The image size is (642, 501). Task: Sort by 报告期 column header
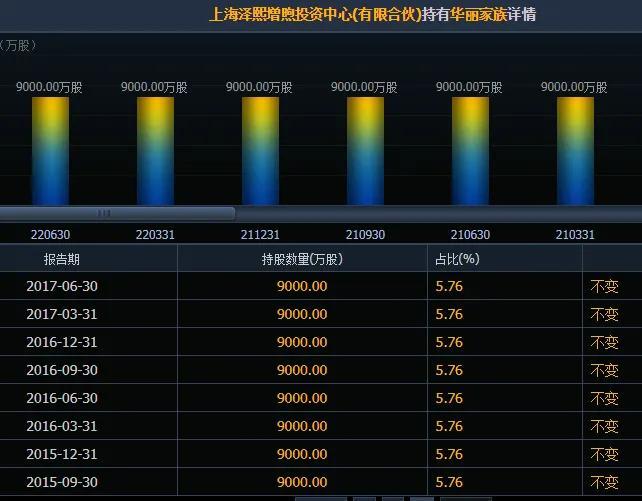[62, 259]
